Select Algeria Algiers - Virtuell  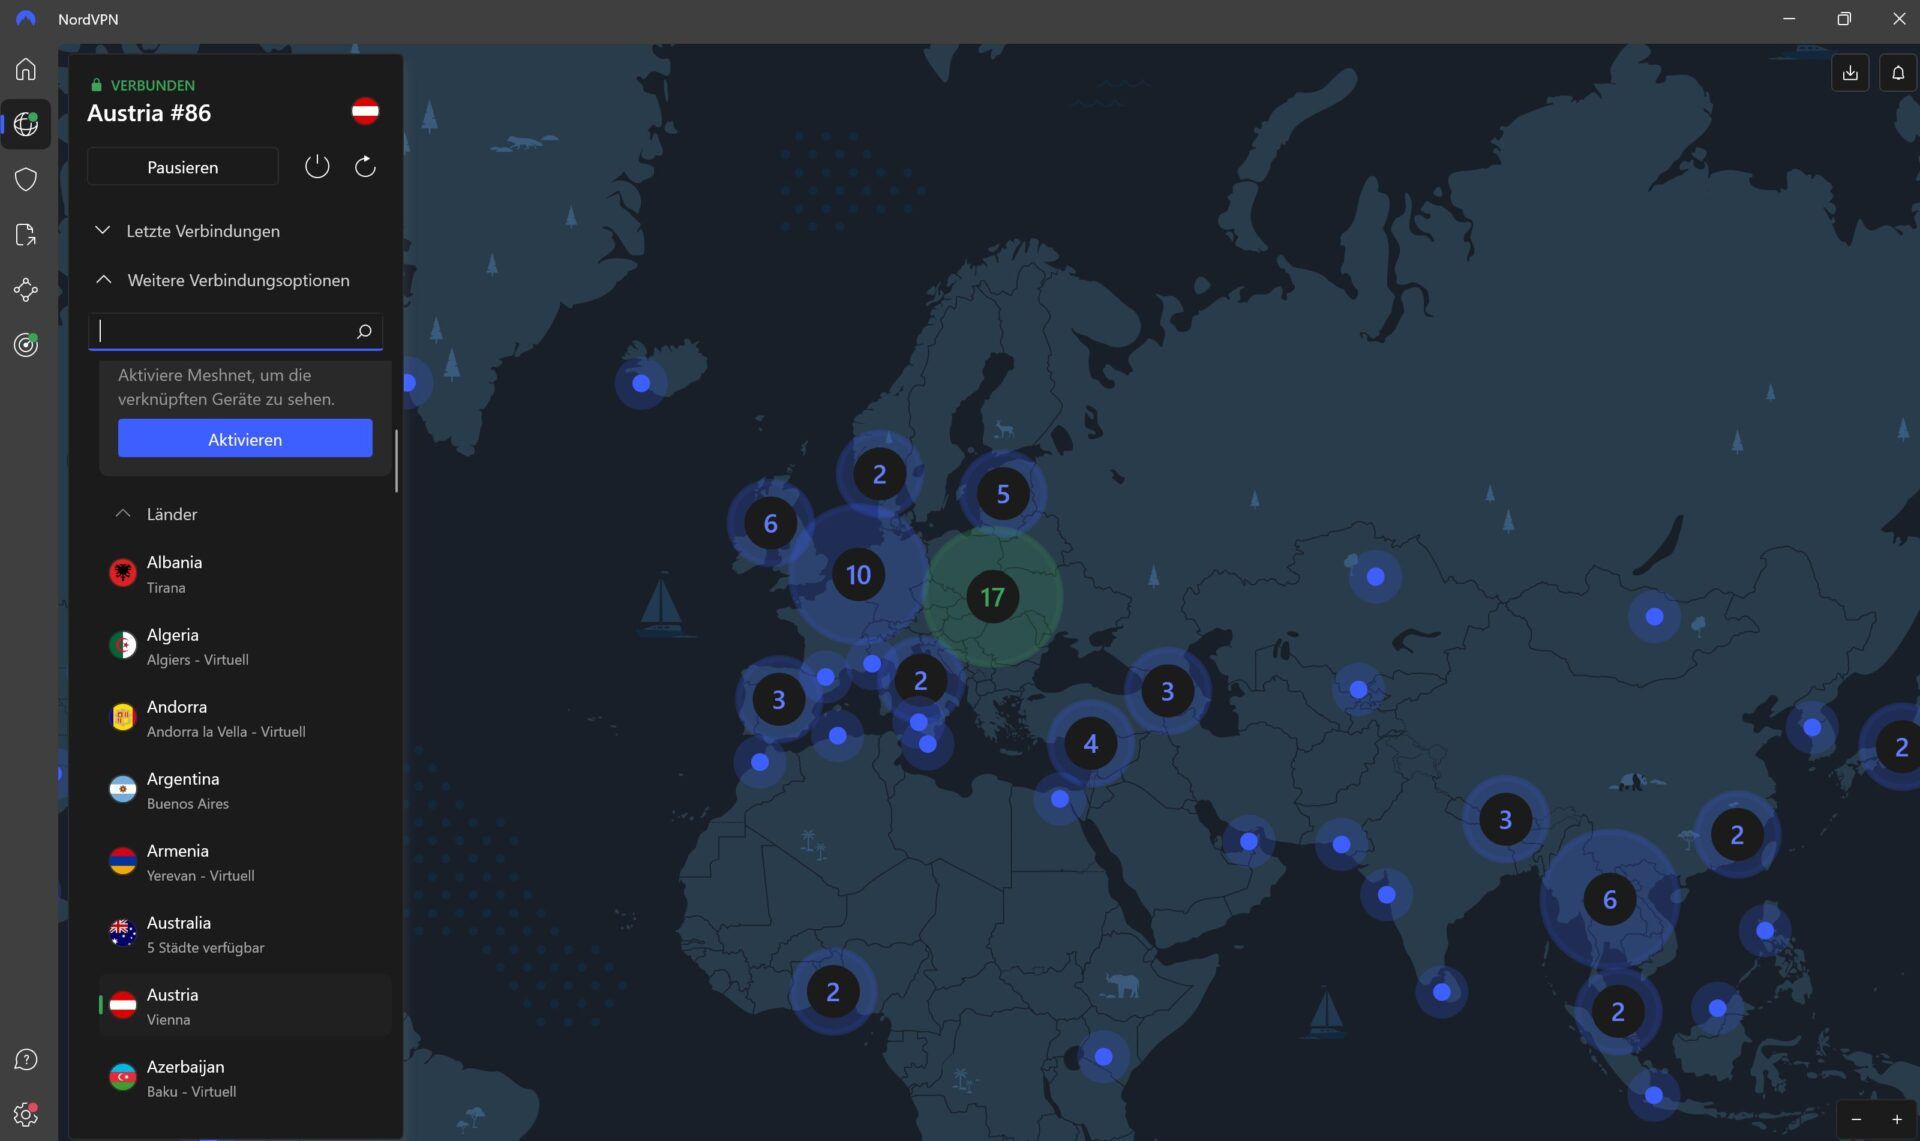[x=245, y=646]
